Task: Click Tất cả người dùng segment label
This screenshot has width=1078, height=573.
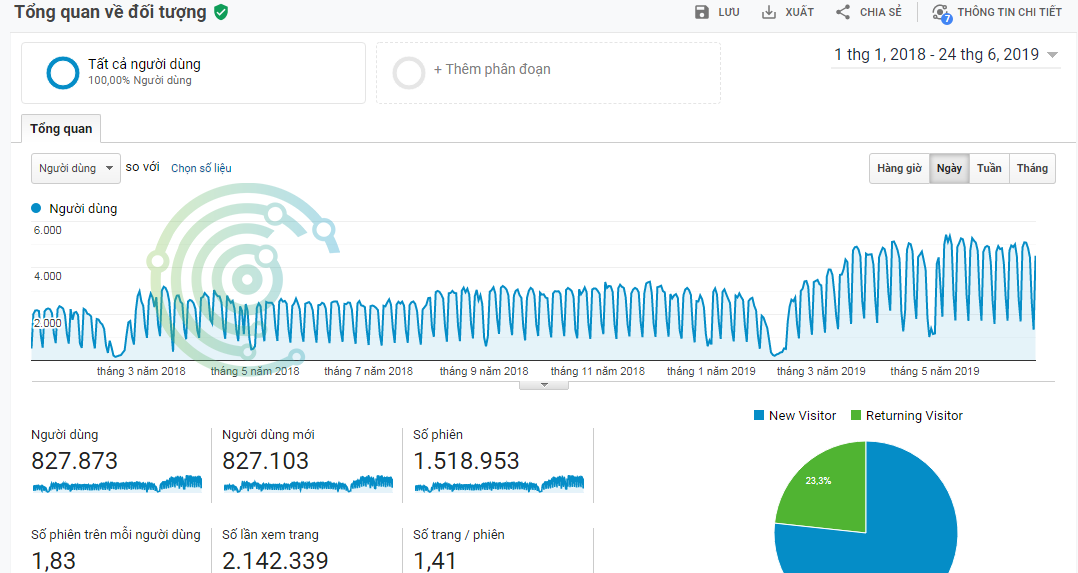Action: click(x=144, y=64)
